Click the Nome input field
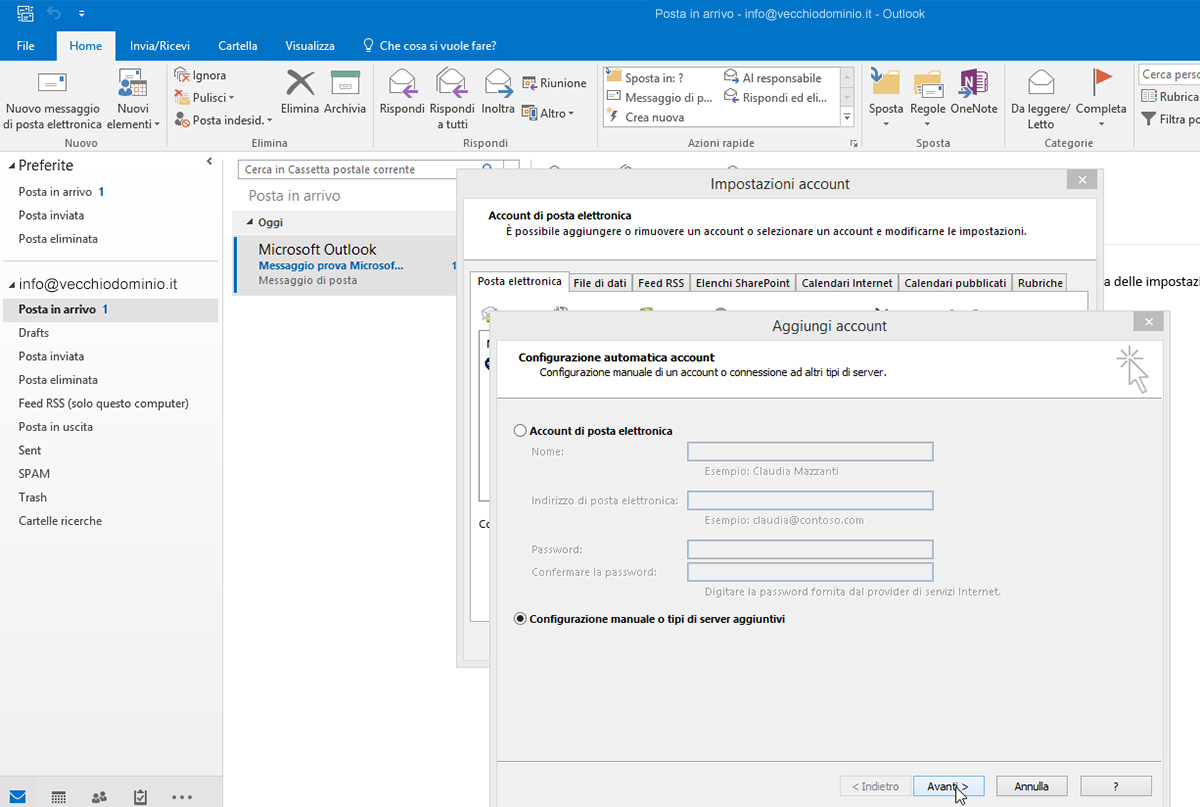1200x807 pixels. tap(810, 452)
